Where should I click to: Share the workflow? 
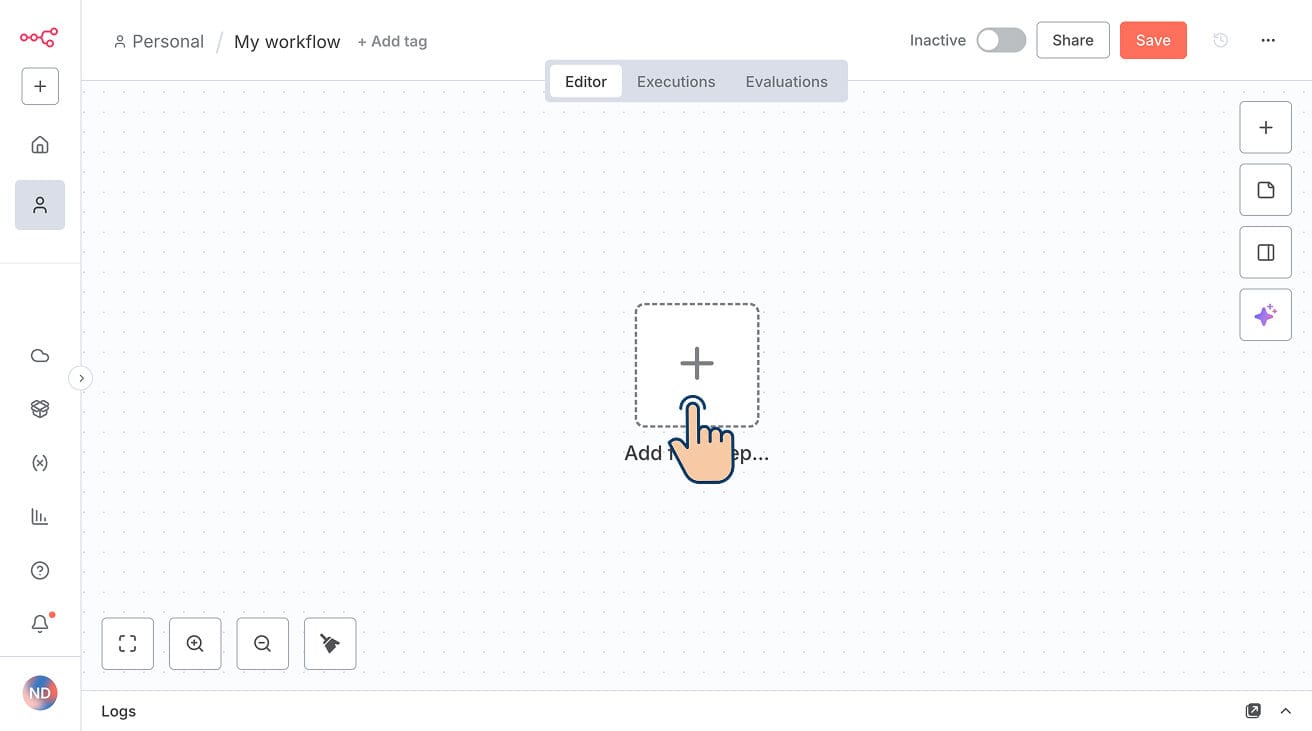tap(1072, 40)
